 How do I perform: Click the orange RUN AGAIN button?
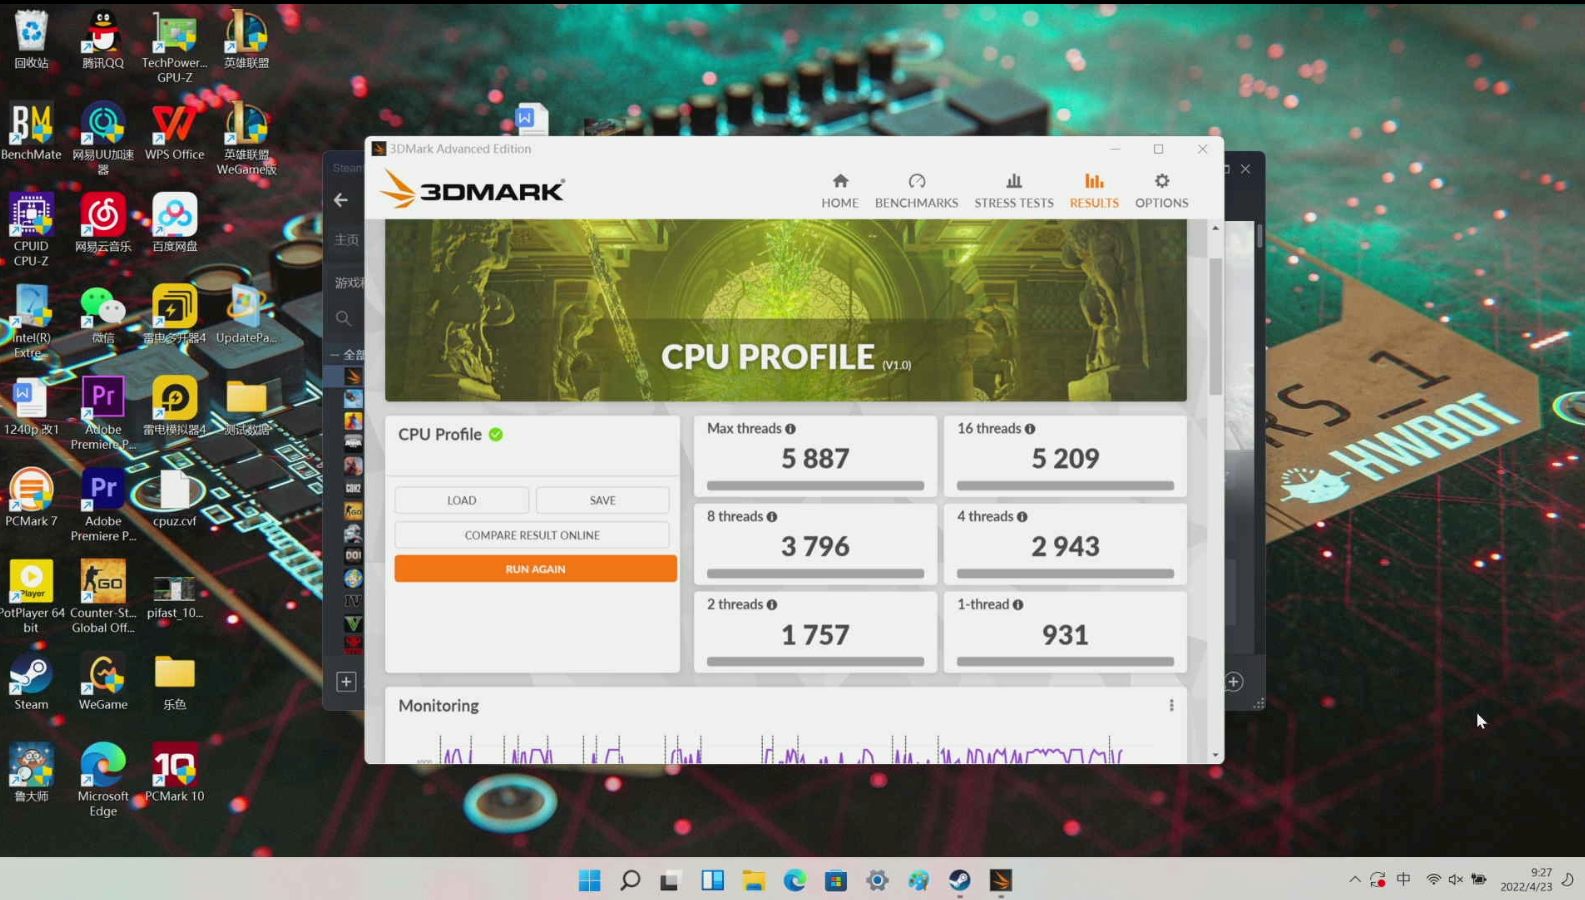click(535, 569)
